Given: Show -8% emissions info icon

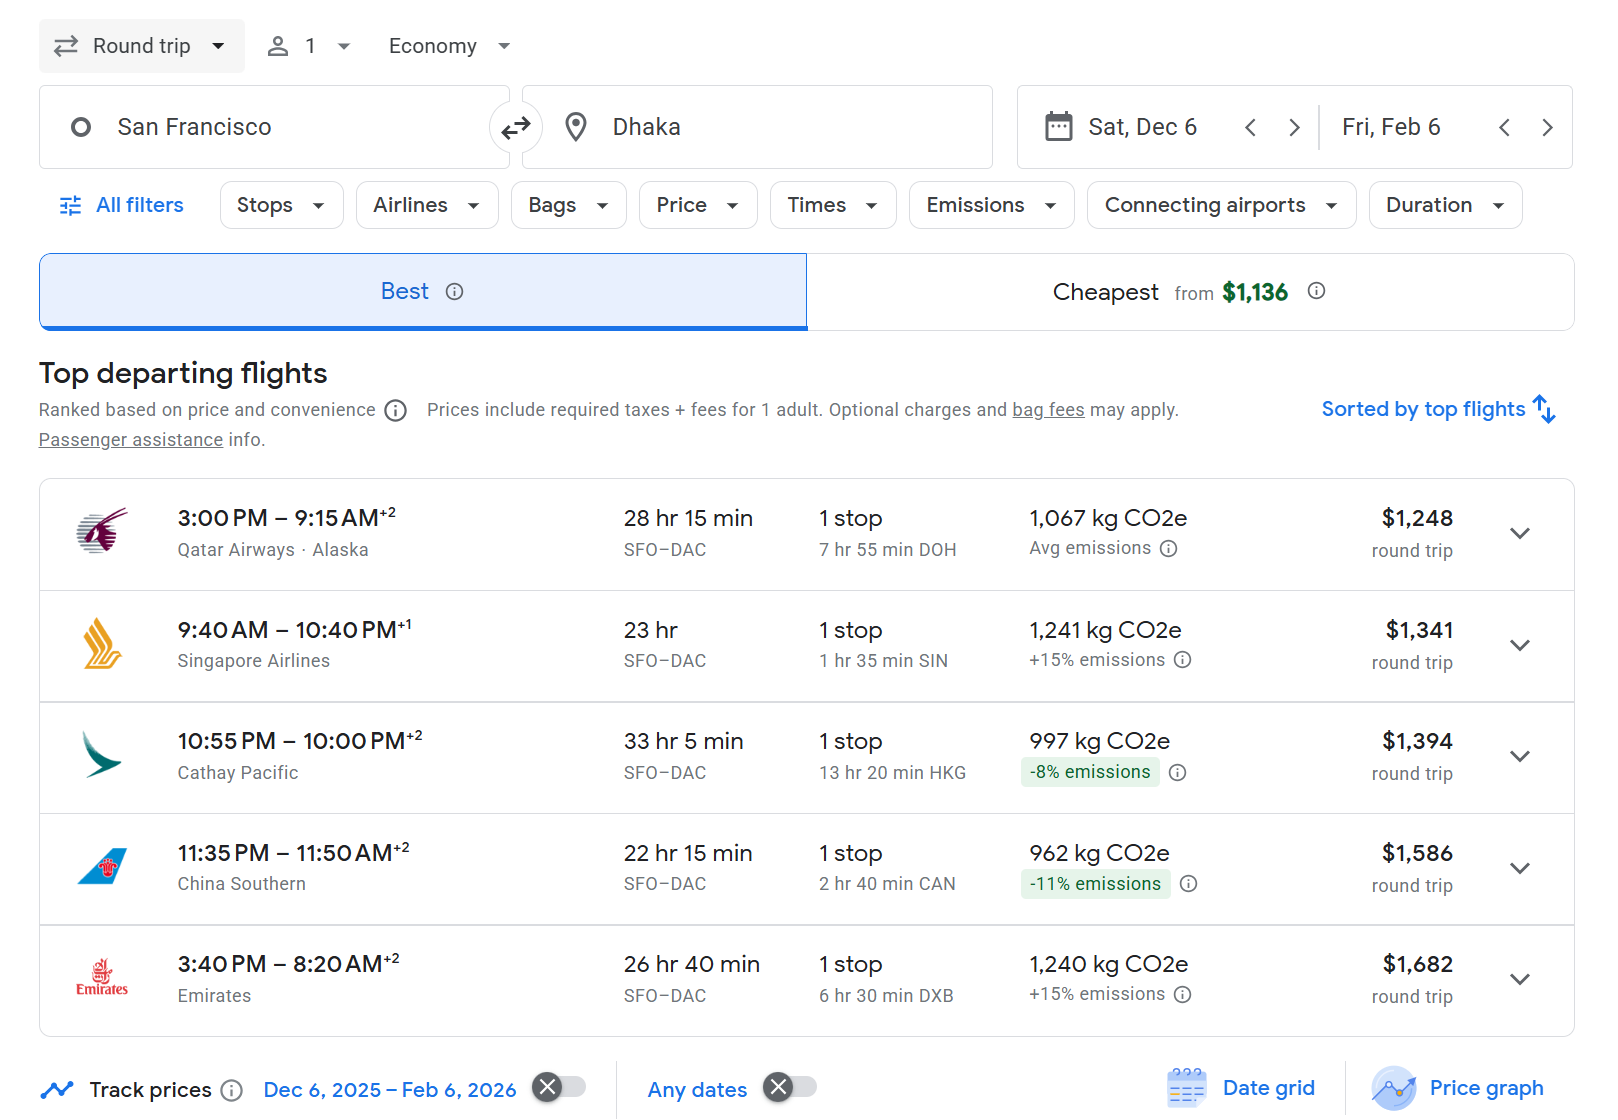Looking at the screenshot, I should (1178, 773).
